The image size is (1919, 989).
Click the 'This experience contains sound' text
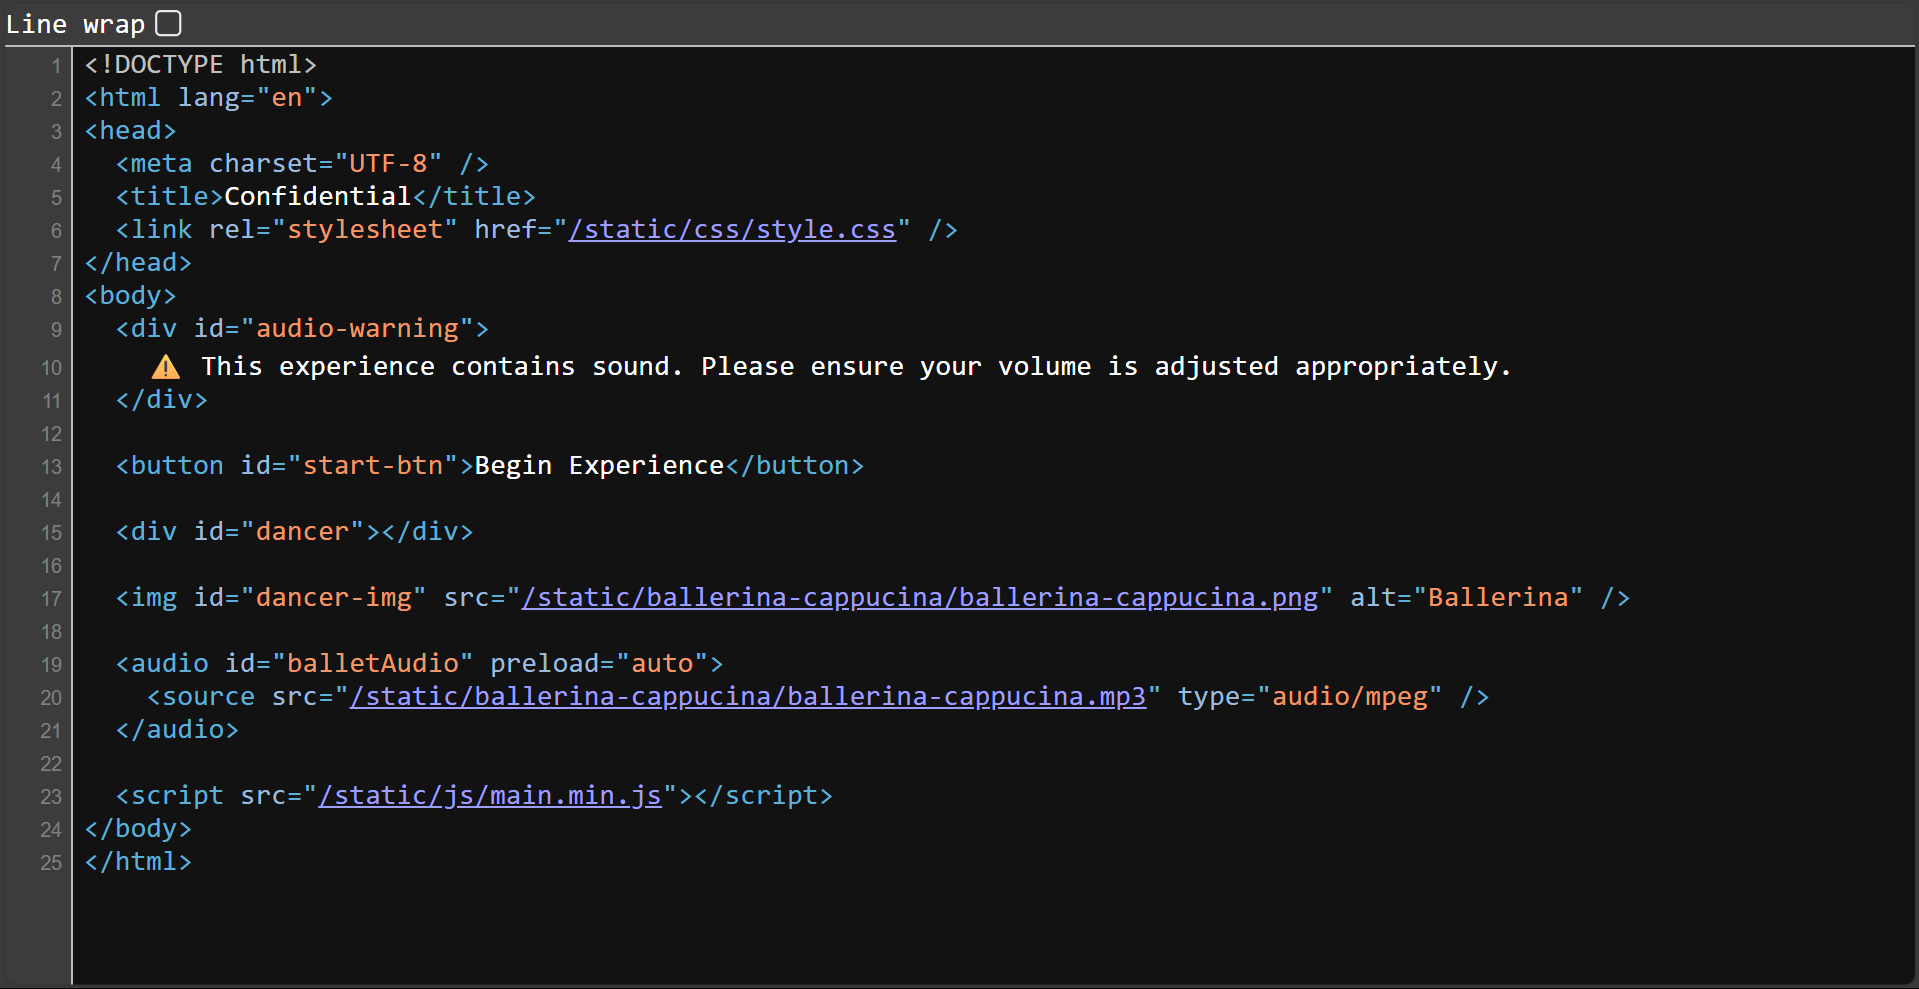pos(436,367)
